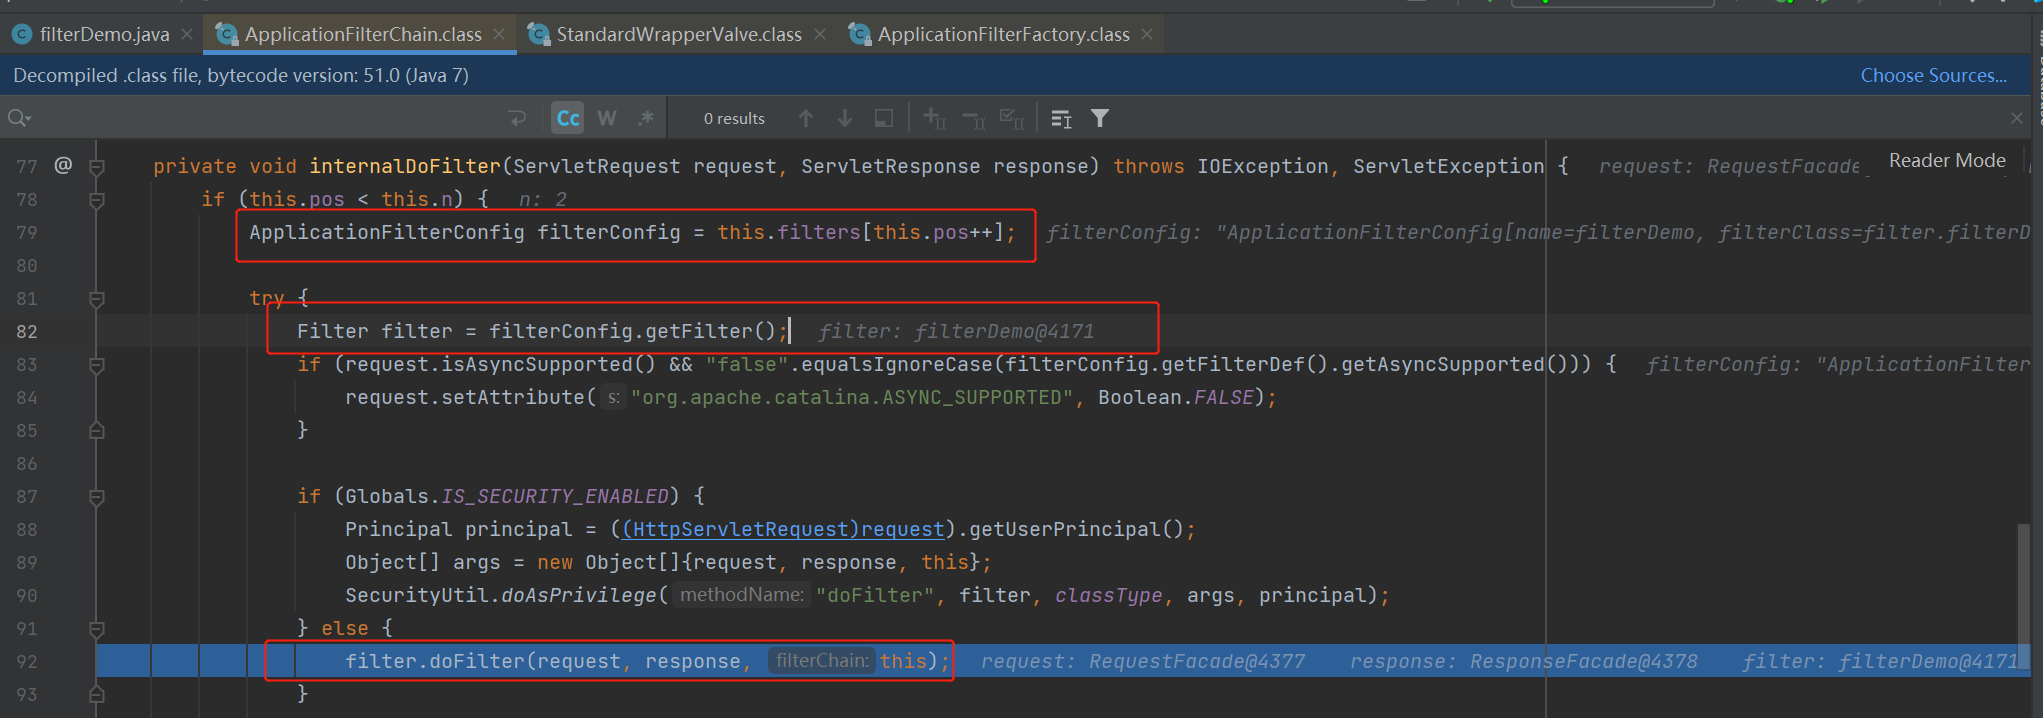Collapse fold marker on line 87
The image size is (2043, 718).
pyautogui.click(x=97, y=497)
